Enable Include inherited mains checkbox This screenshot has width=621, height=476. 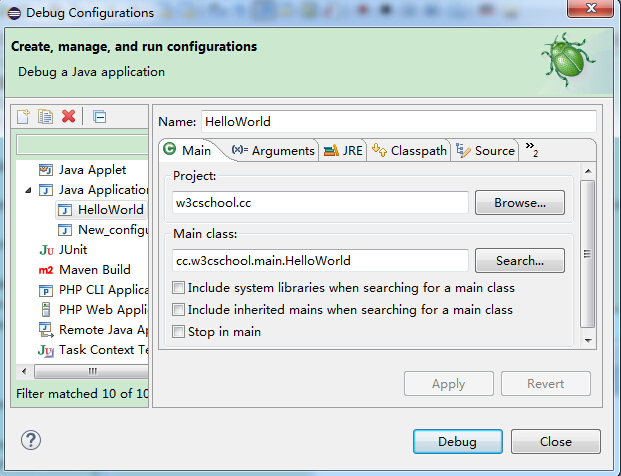179,310
